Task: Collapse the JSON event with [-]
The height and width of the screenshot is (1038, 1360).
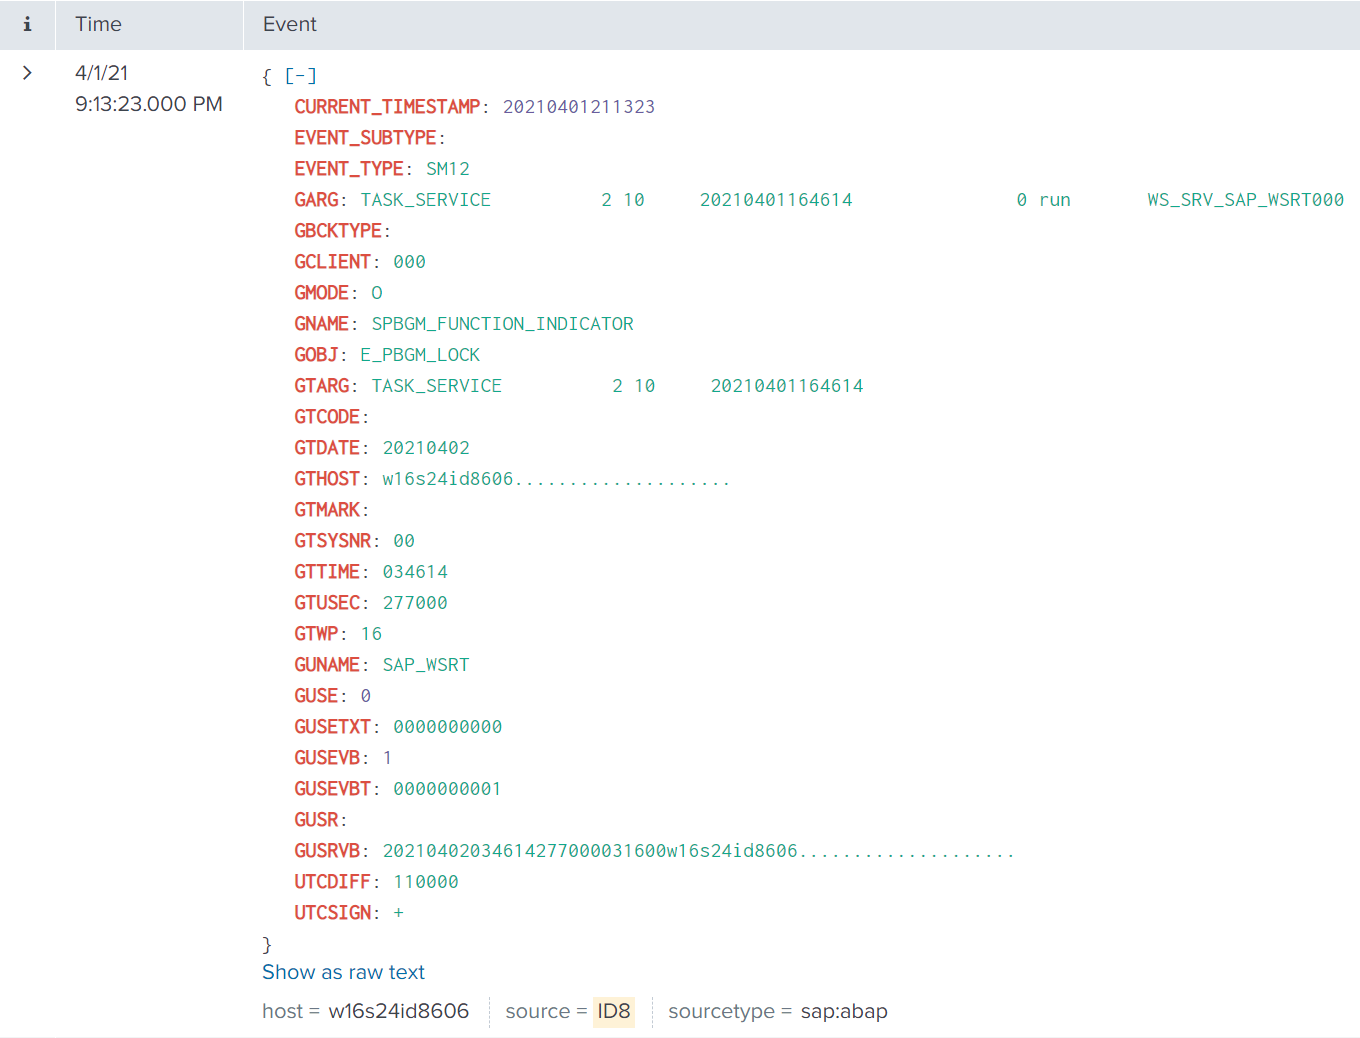Action: click(300, 76)
